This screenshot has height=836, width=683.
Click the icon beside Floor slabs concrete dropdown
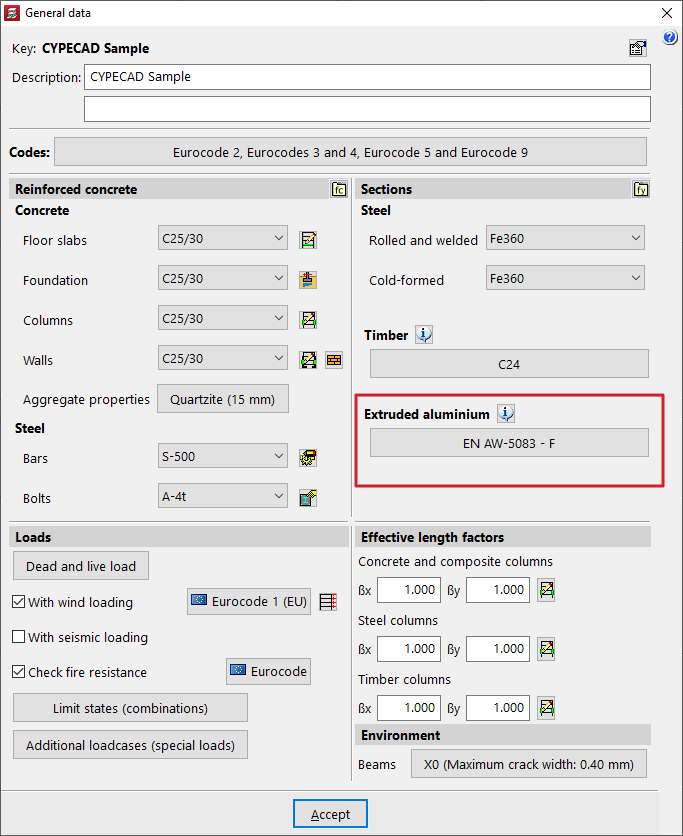[309, 240]
